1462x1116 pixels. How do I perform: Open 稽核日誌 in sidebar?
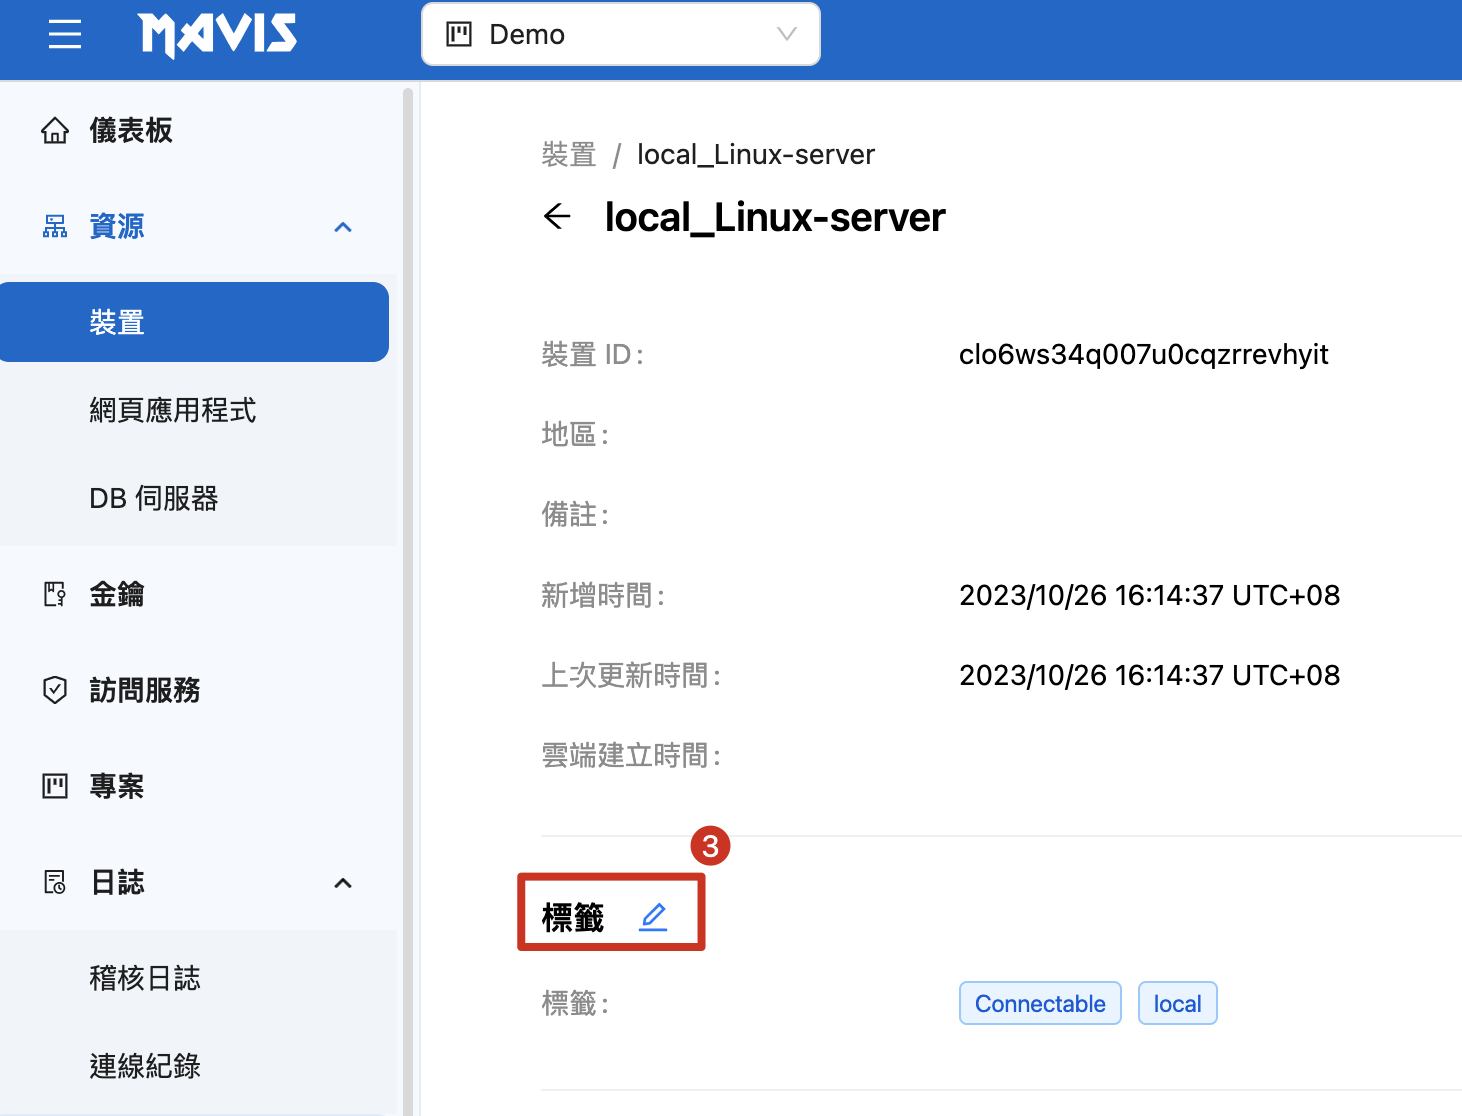coord(145,978)
